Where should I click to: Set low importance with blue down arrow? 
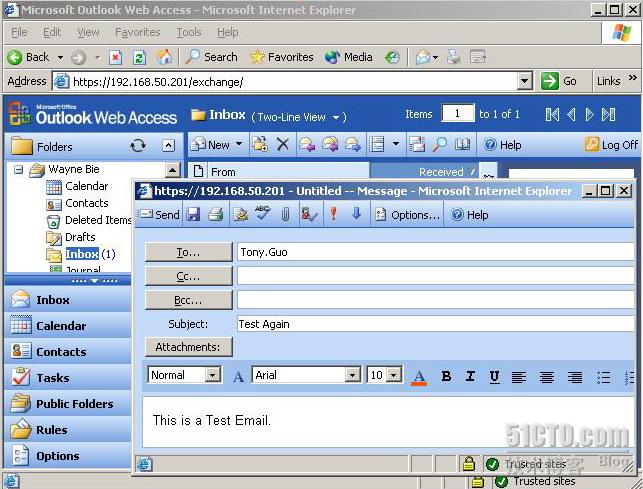tap(356, 213)
